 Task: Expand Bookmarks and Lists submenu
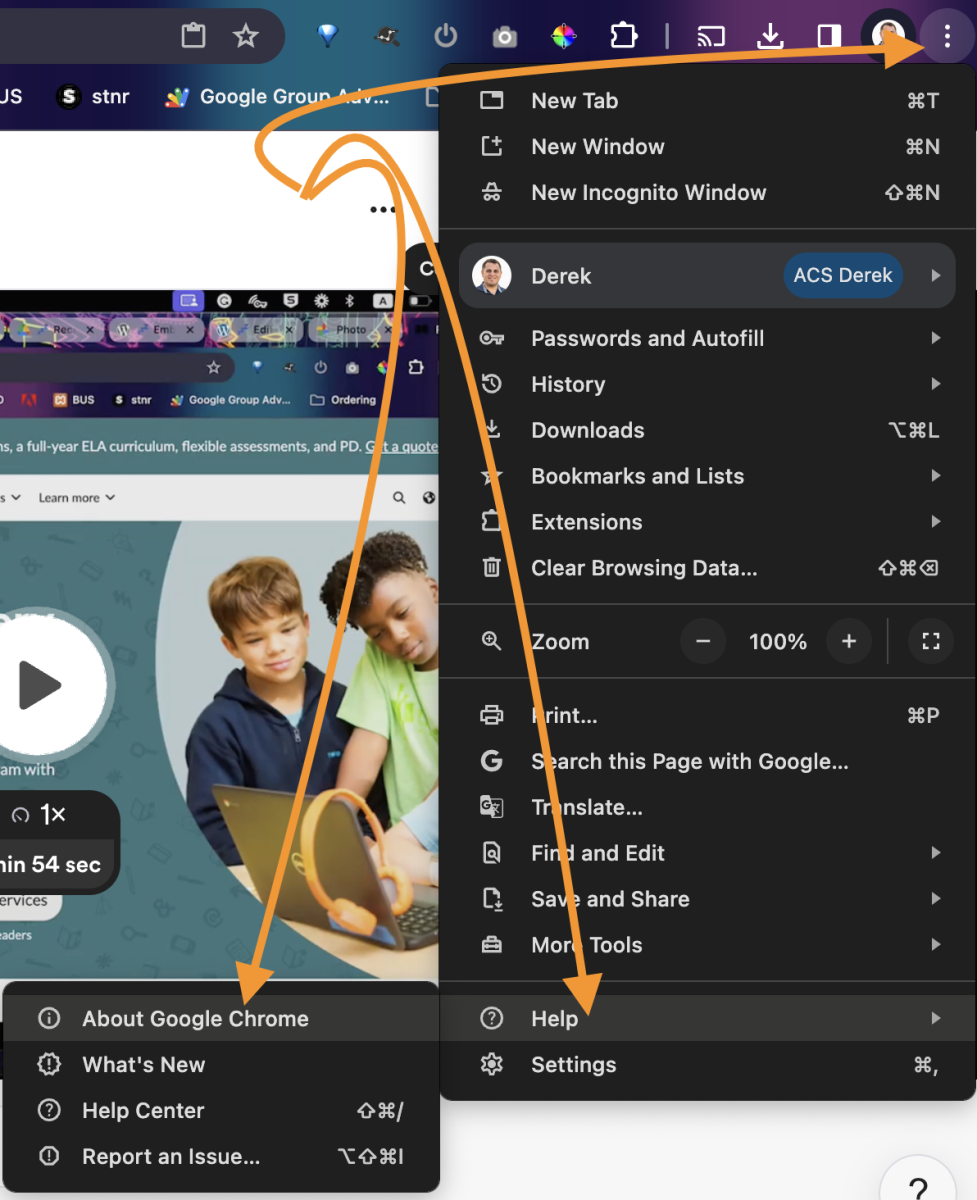708,476
